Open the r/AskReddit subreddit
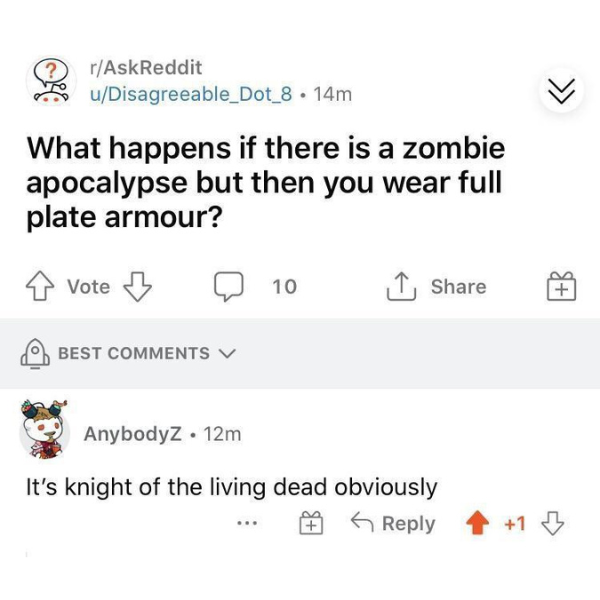 pyautogui.click(x=146, y=68)
